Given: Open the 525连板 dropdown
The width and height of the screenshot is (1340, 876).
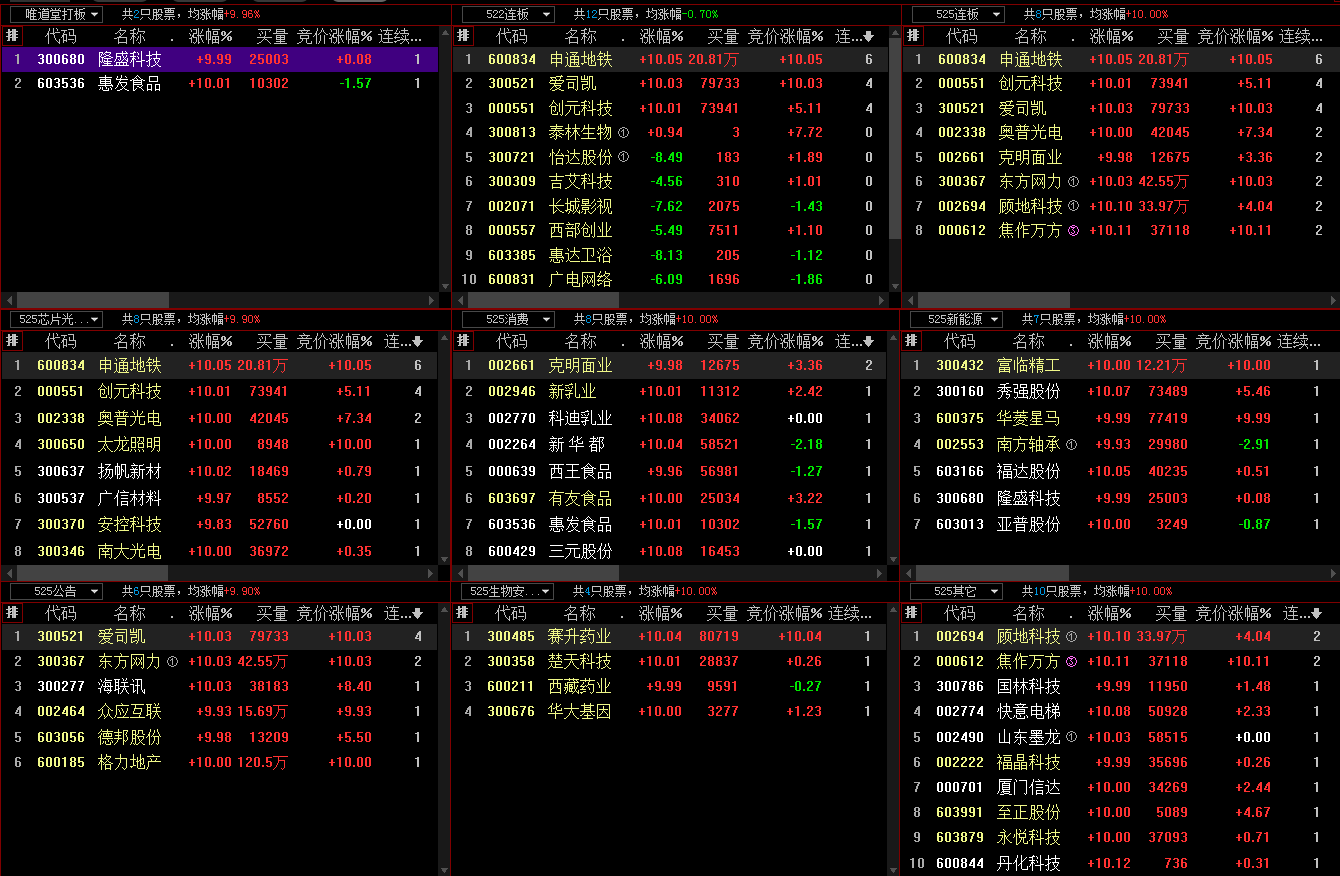Looking at the screenshot, I should 997,14.
